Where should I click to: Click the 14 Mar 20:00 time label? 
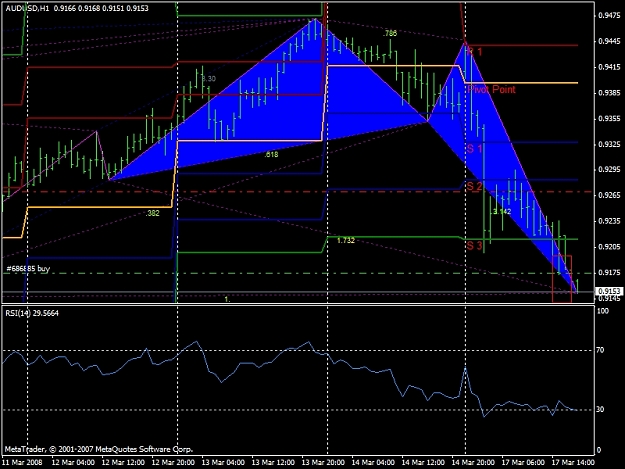click(473, 463)
